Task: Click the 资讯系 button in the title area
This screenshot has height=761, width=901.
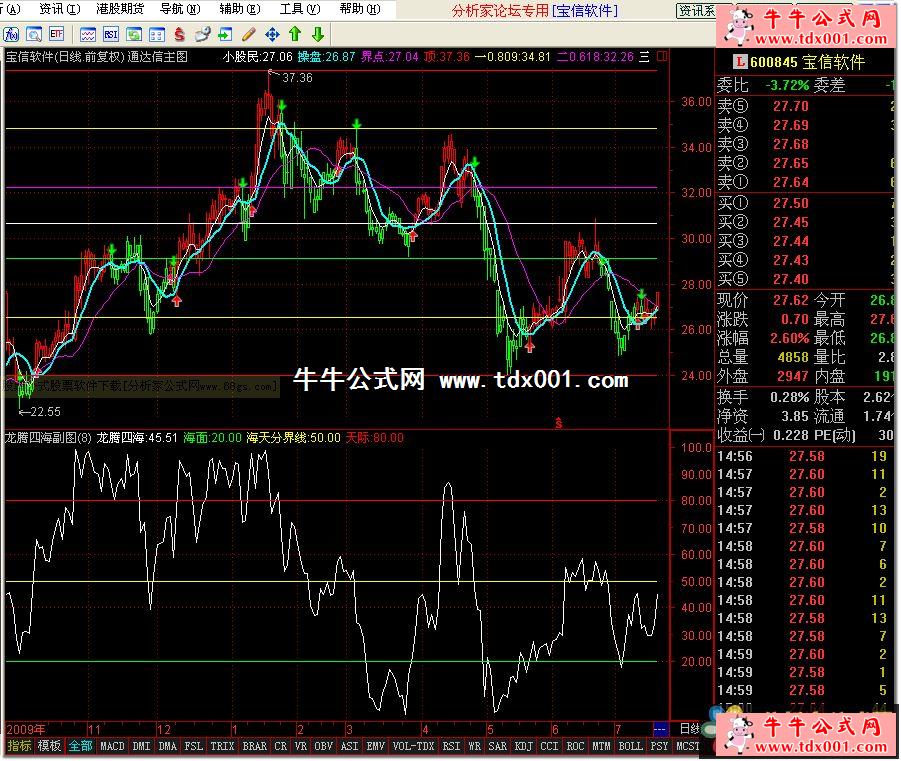Action: click(696, 10)
